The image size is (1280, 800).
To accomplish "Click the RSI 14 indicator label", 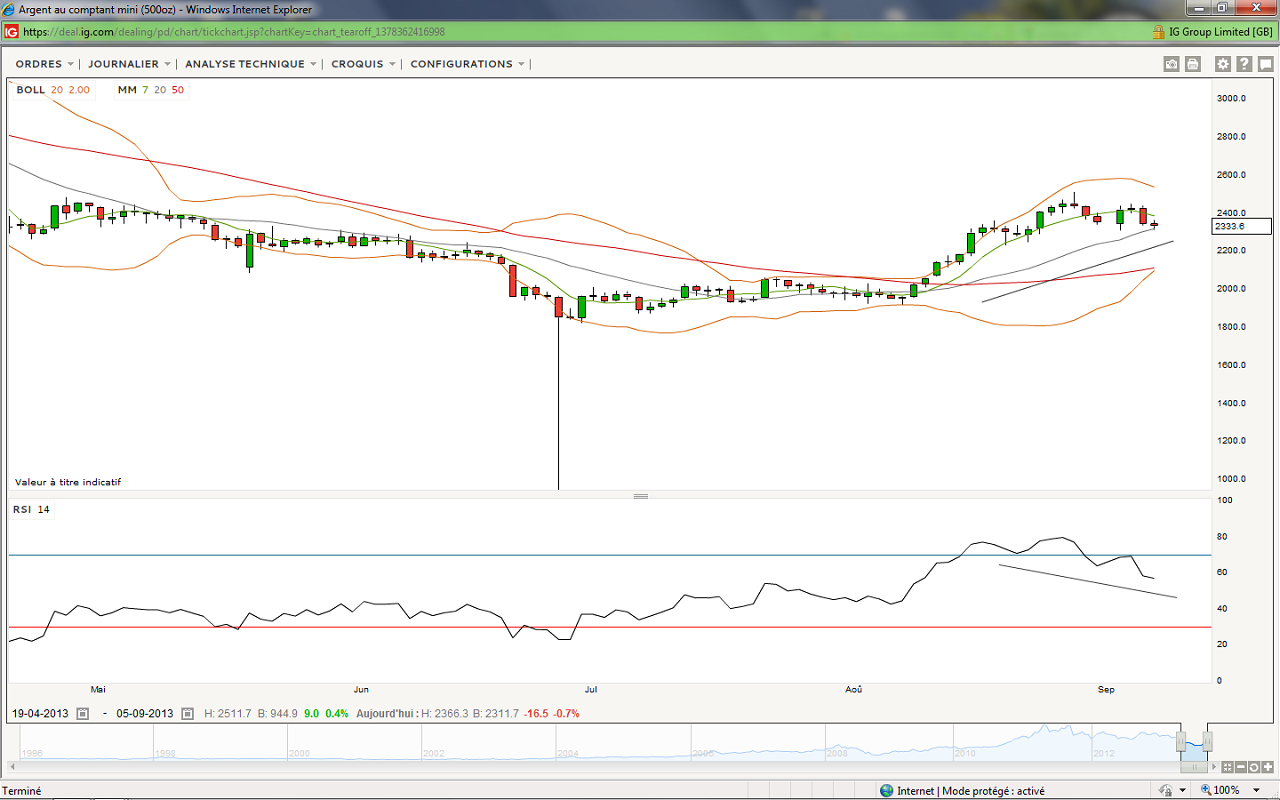I will click(31, 510).
